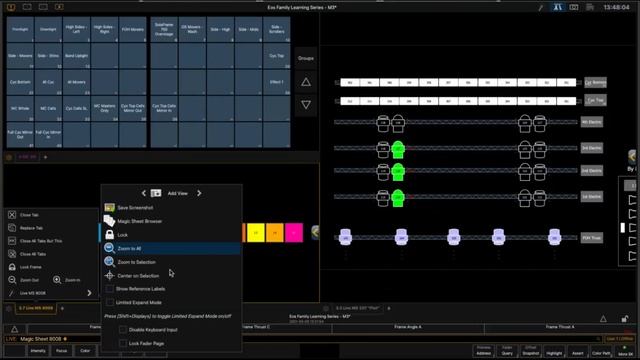Select leftmost purple FOH Truss fixture
Viewport: 640px width, 360px height.
click(x=345, y=237)
